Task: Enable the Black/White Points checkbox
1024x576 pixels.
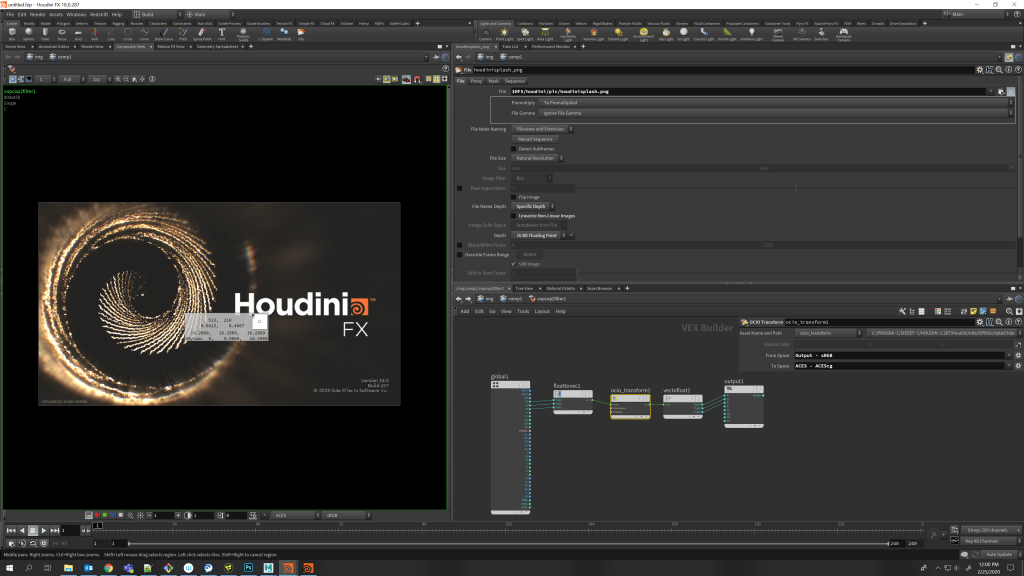Action: tap(460, 245)
